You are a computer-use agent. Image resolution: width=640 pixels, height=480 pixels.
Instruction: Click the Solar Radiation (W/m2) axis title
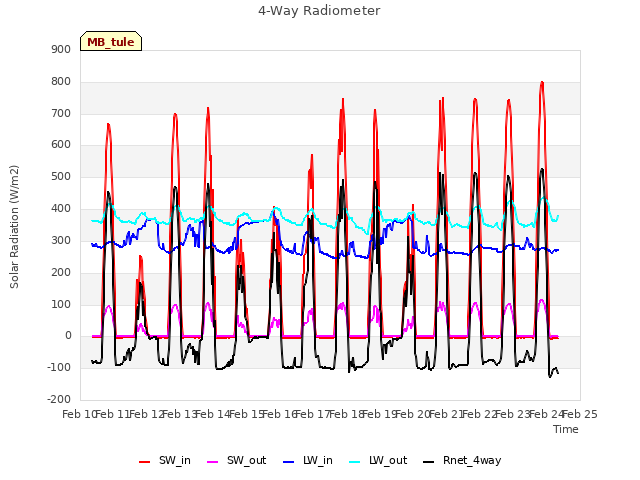(x=14, y=227)
